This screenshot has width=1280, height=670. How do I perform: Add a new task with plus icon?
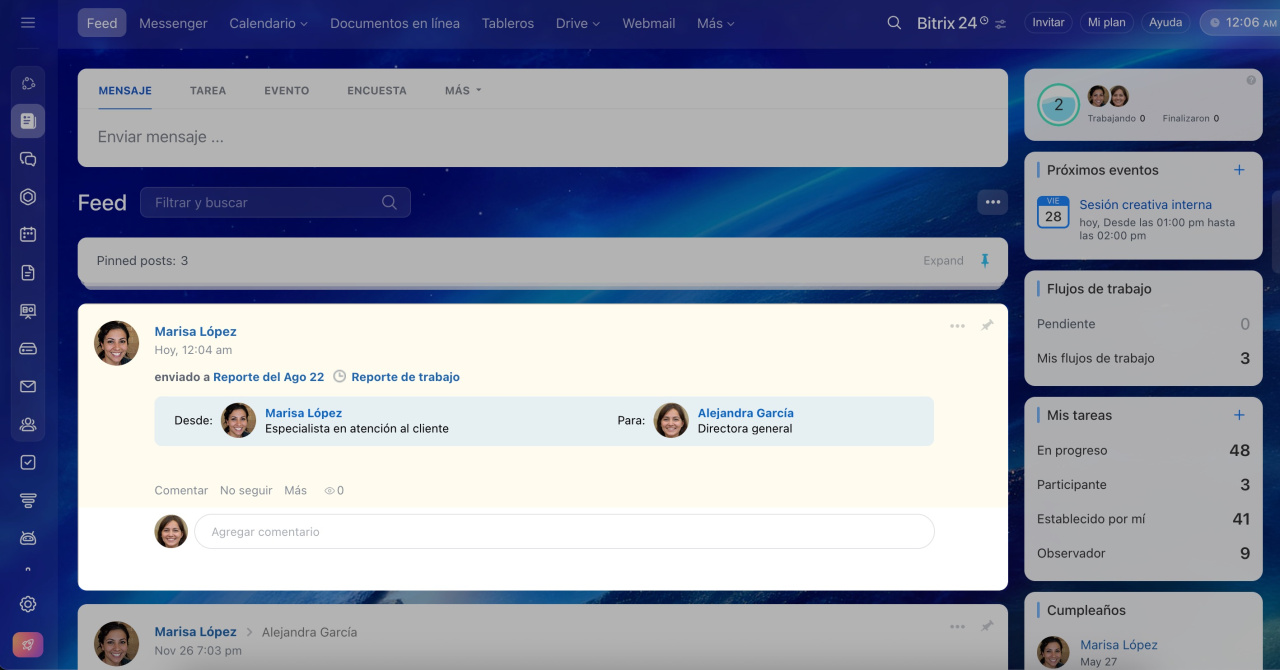[1239, 415]
